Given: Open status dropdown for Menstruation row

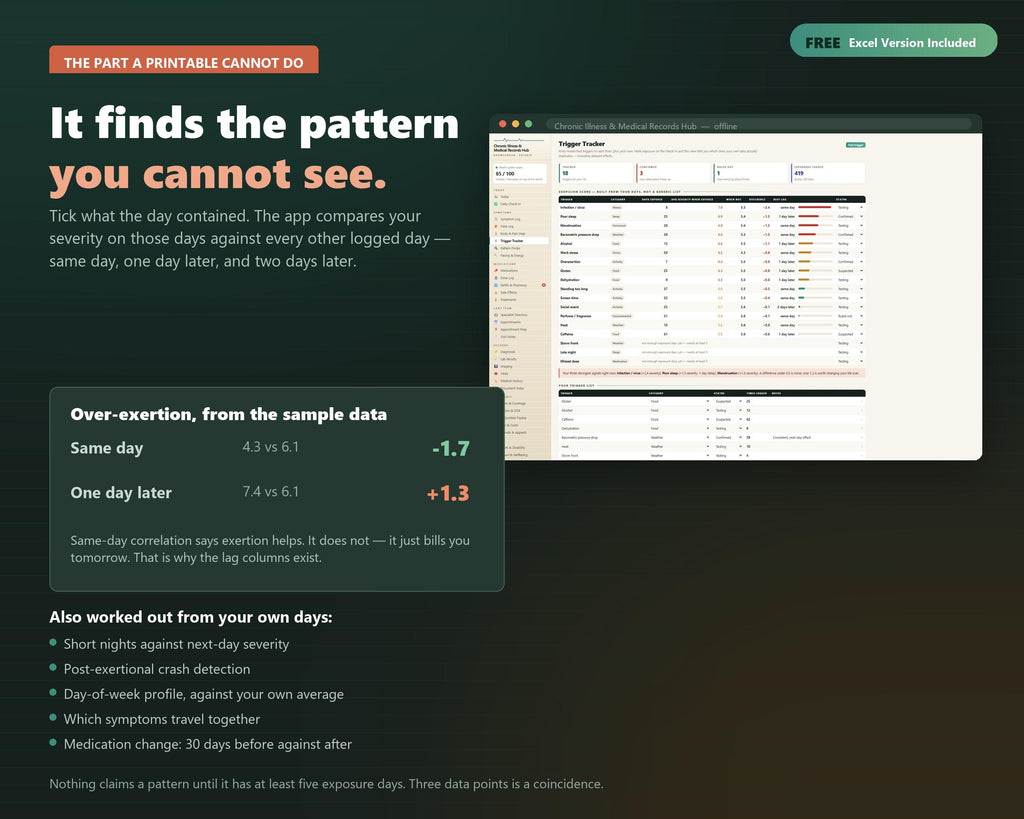Looking at the screenshot, I should pos(861,225).
